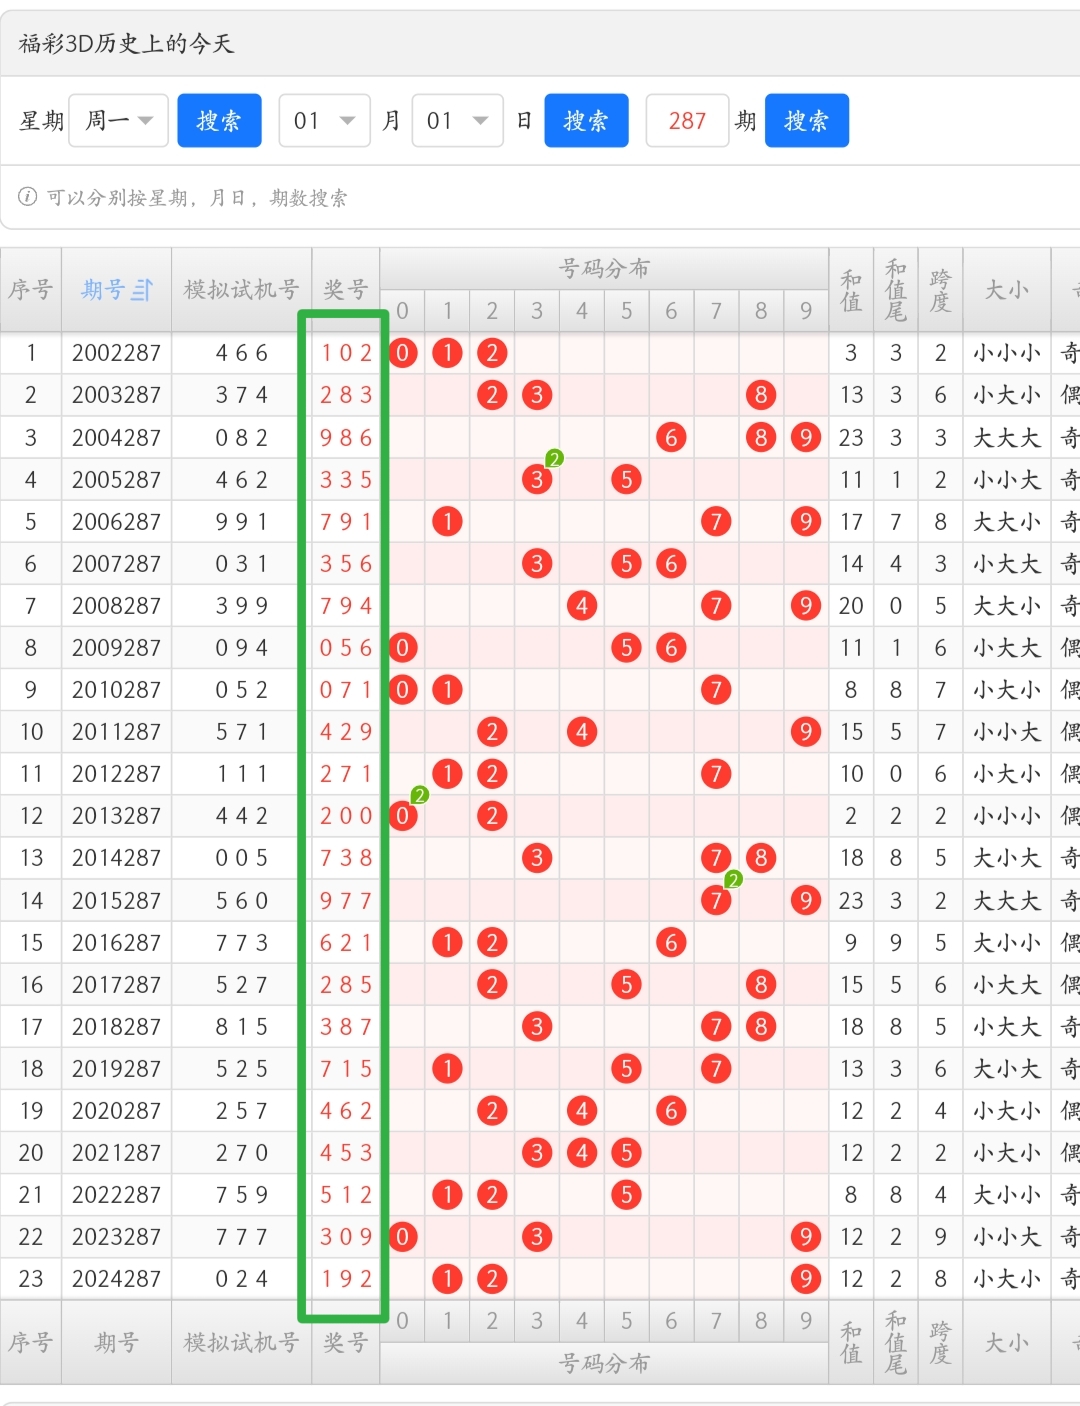Click the red 6 ball in row 2004287
1080x1406 pixels.
pyautogui.click(x=671, y=437)
